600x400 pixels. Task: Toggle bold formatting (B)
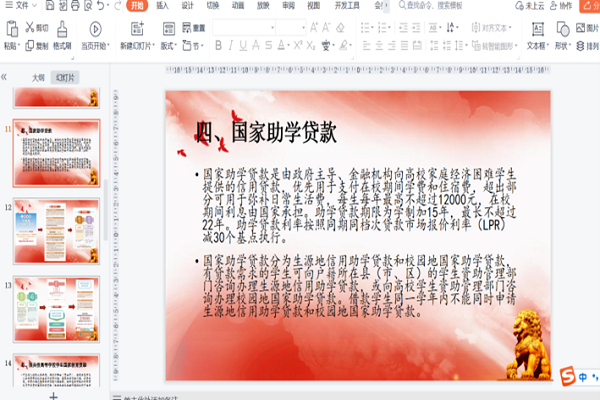click(x=217, y=46)
